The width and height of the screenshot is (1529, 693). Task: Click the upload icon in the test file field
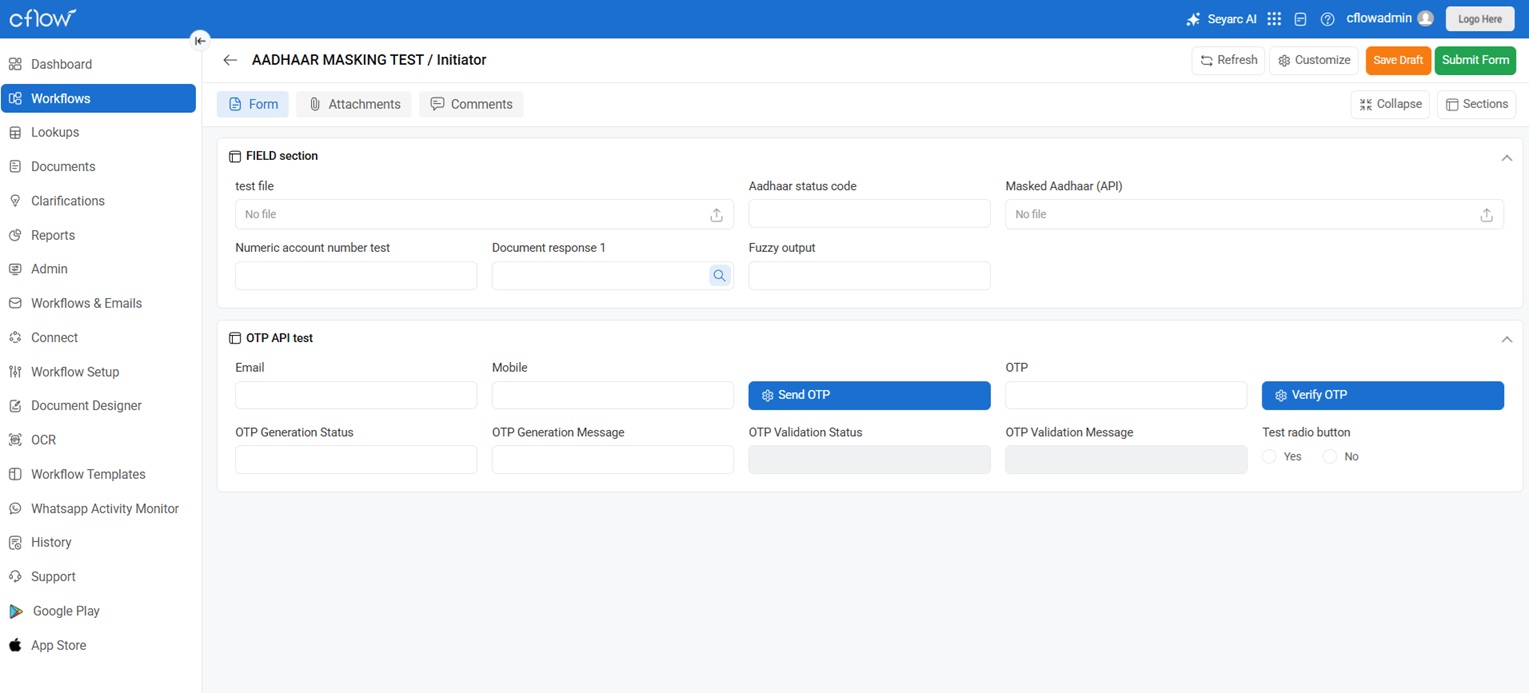tap(716, 215)
